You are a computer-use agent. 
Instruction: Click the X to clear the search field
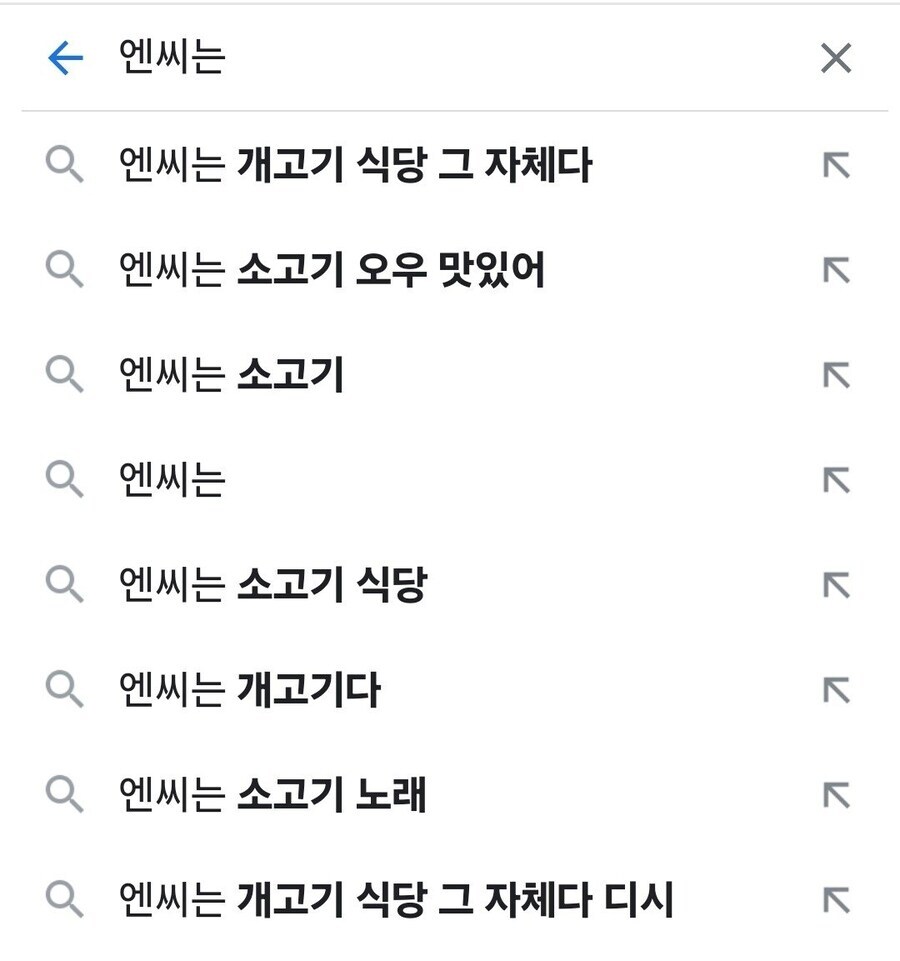[836, 59]
